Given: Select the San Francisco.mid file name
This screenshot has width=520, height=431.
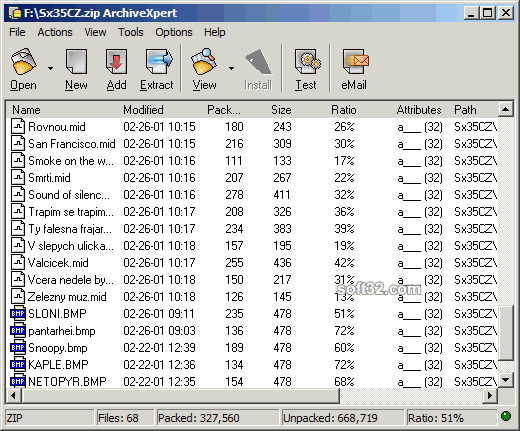Looking at the screenshot, I should click(x=72, y=144).
